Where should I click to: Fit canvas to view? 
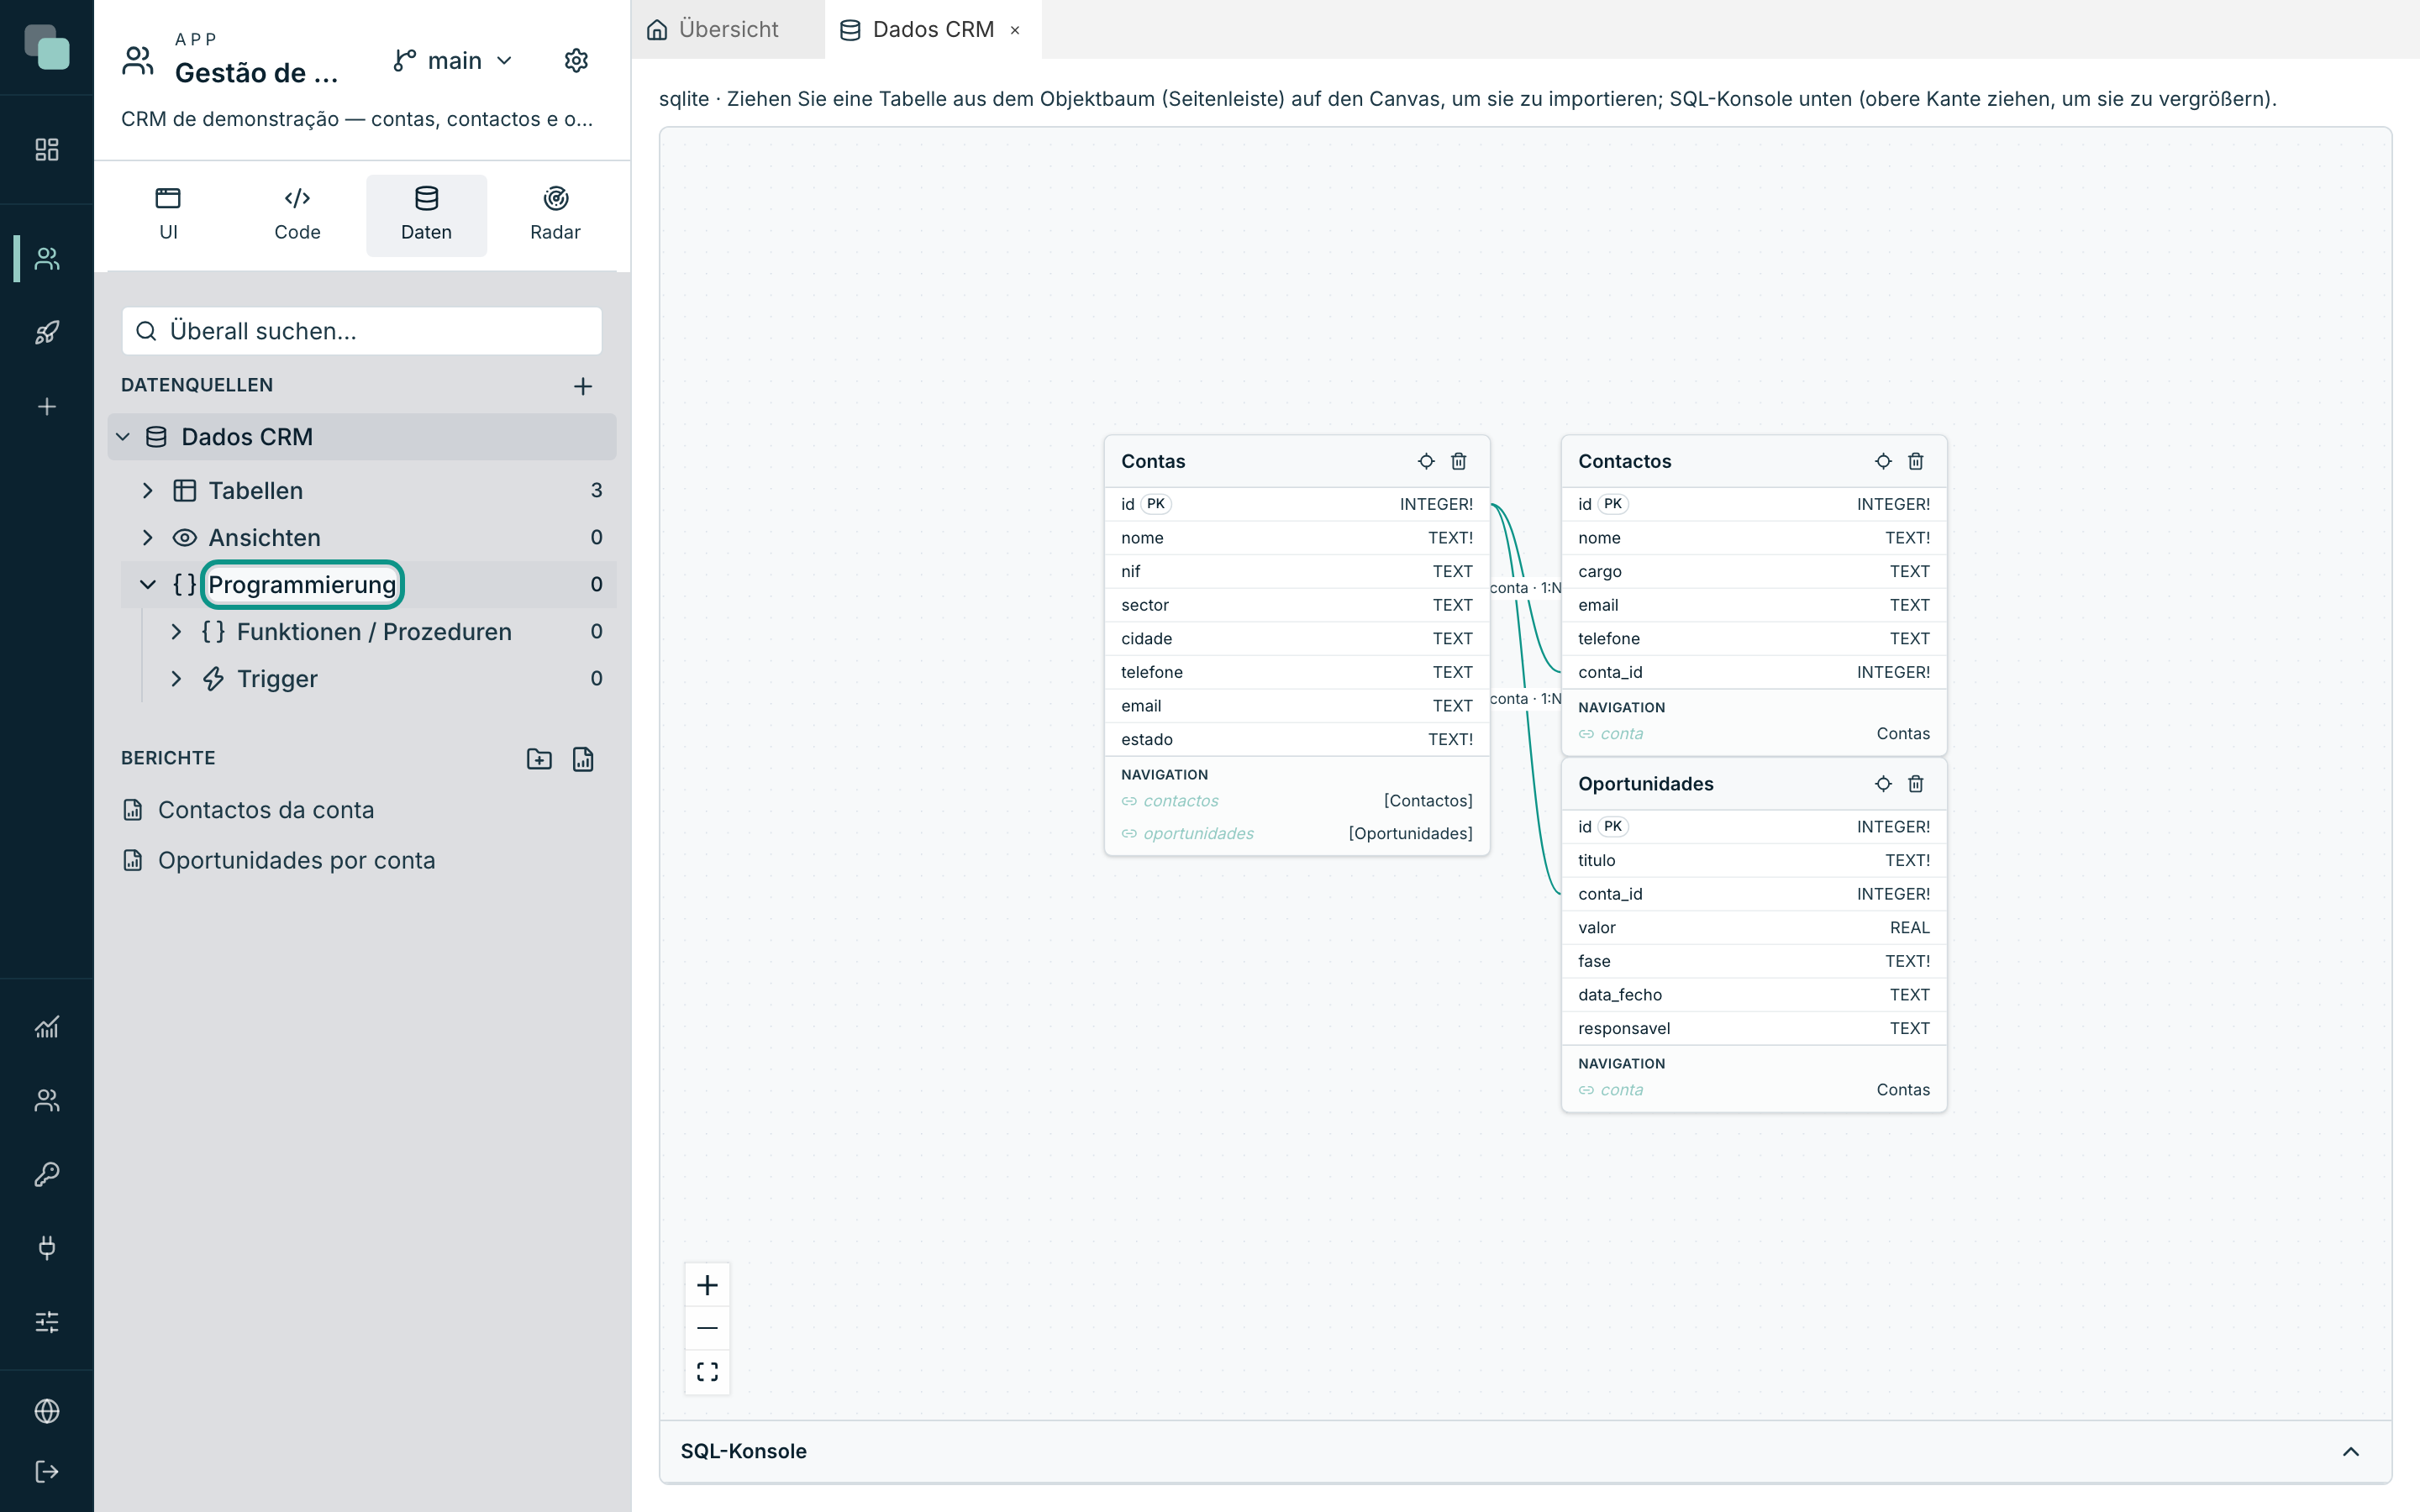[707, 1371]
